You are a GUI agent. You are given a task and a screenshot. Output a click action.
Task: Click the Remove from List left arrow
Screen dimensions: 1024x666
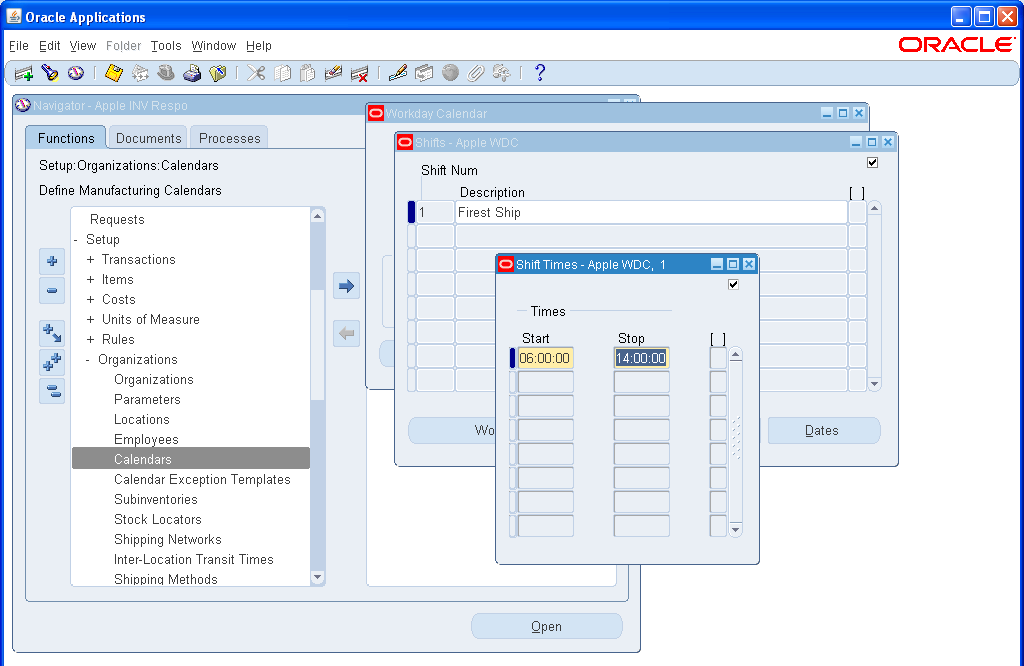pyautogui.click(x=346, y=334)
